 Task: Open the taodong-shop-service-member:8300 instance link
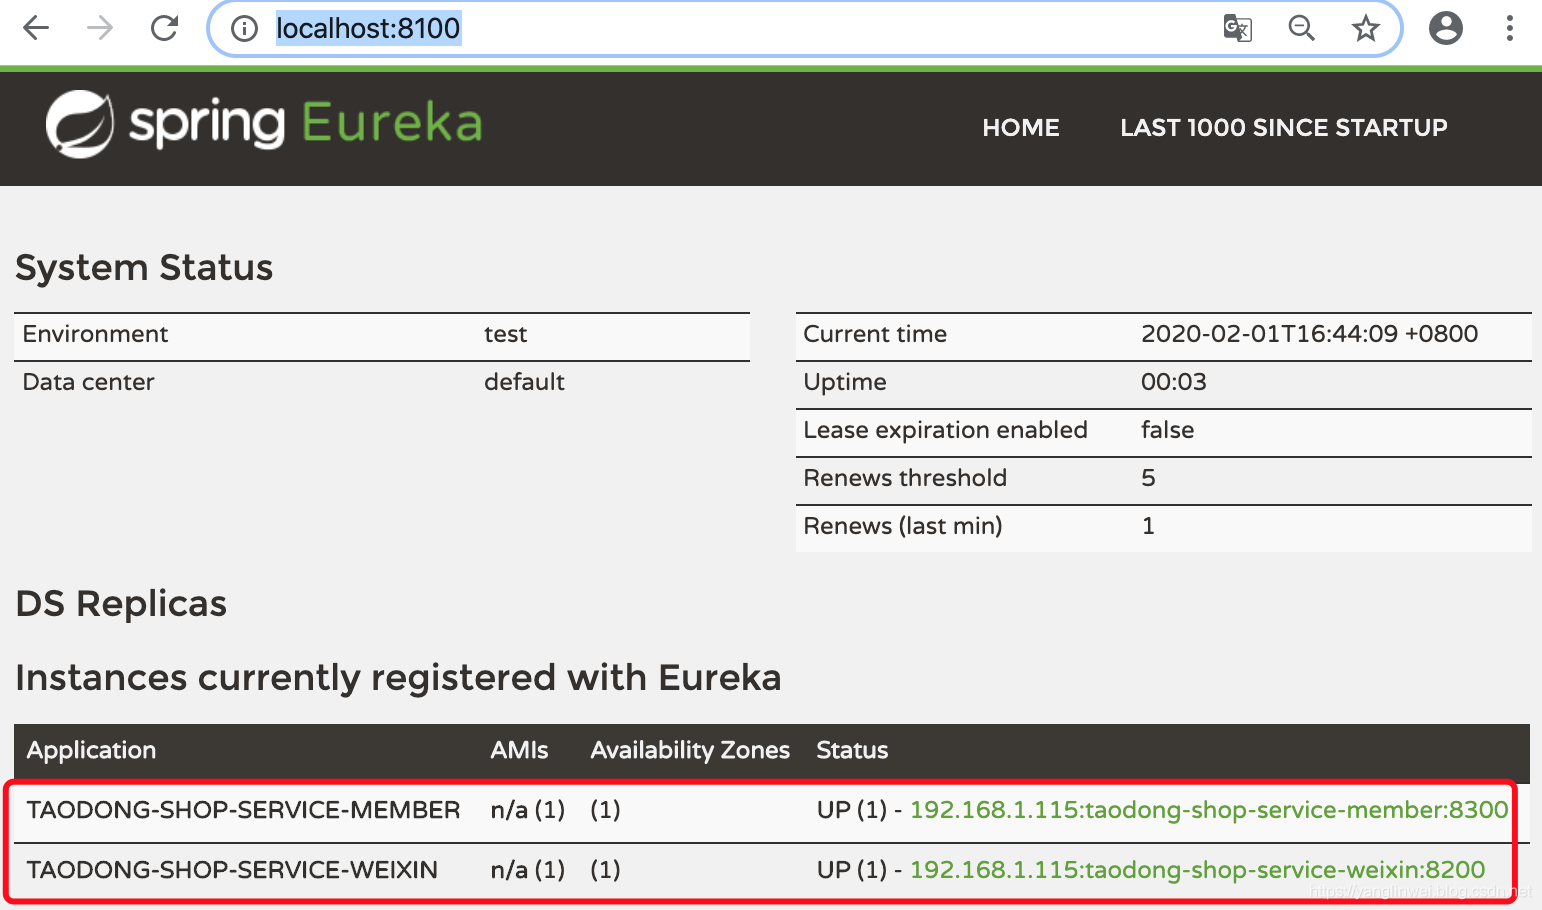click(x=1209, y=810)
